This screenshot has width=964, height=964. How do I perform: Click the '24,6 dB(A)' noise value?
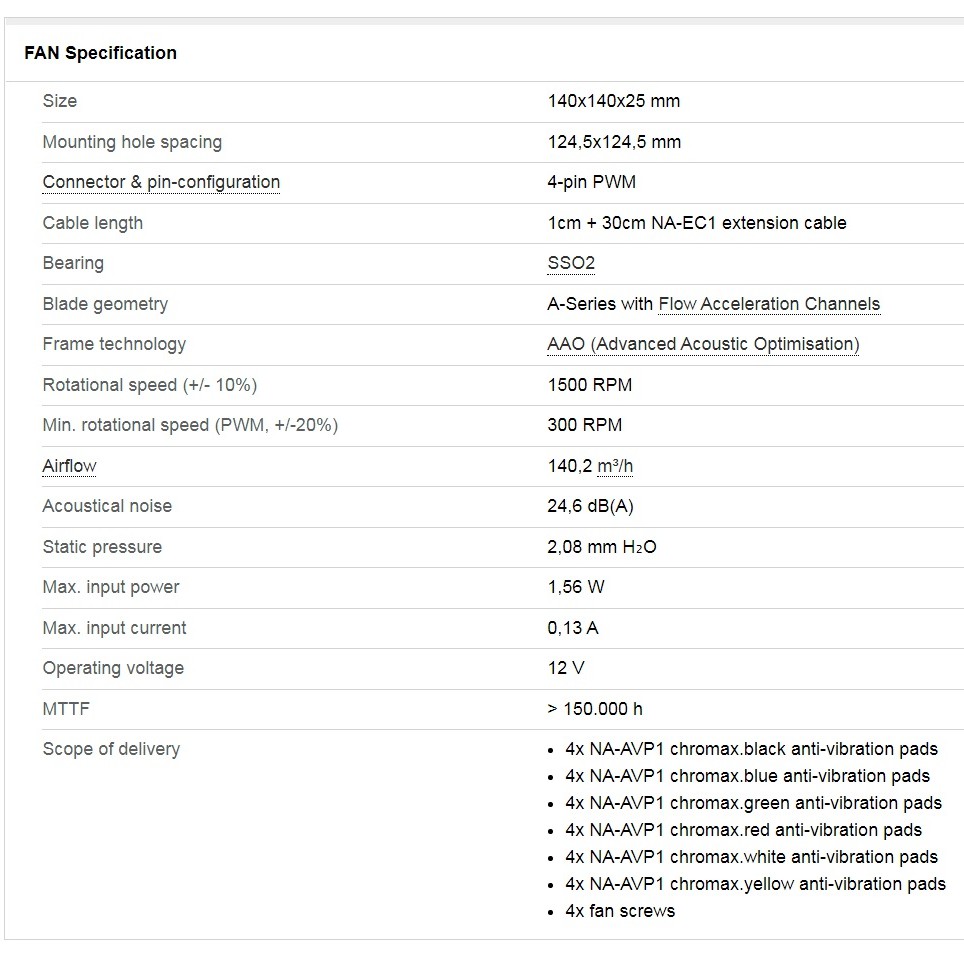click(590, 506)
